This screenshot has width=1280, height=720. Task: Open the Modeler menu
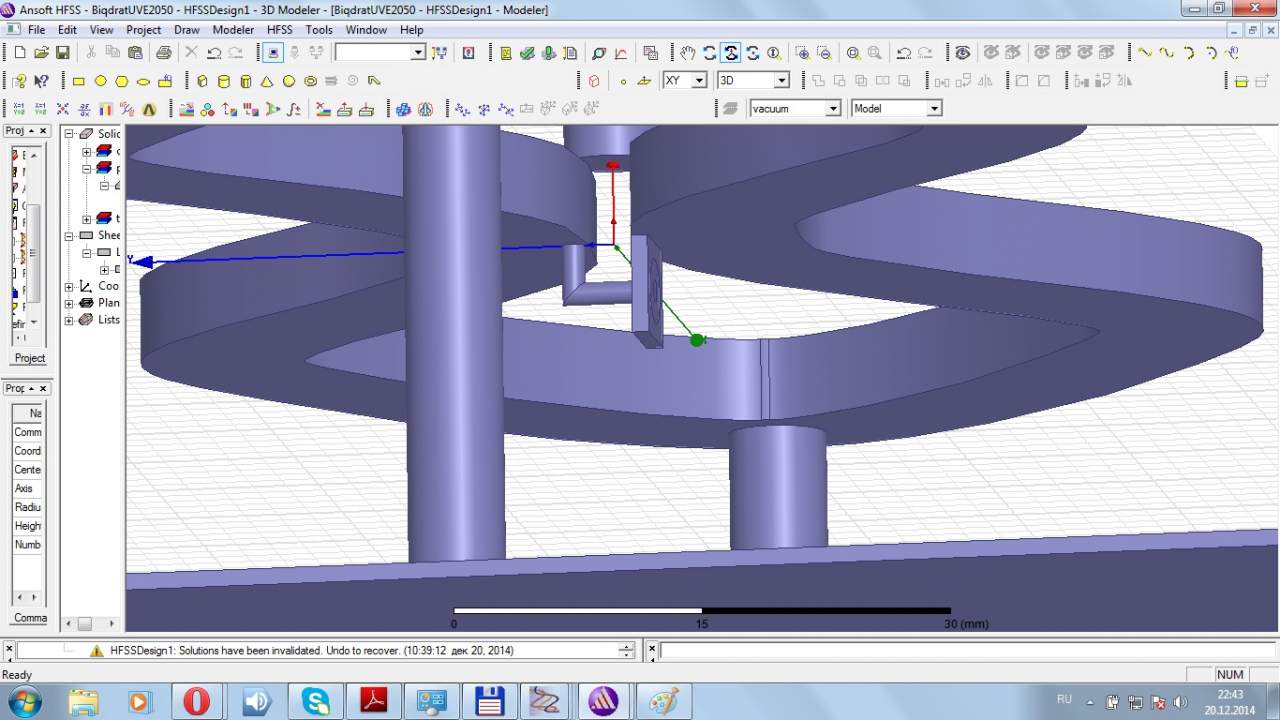pos(233,30)
